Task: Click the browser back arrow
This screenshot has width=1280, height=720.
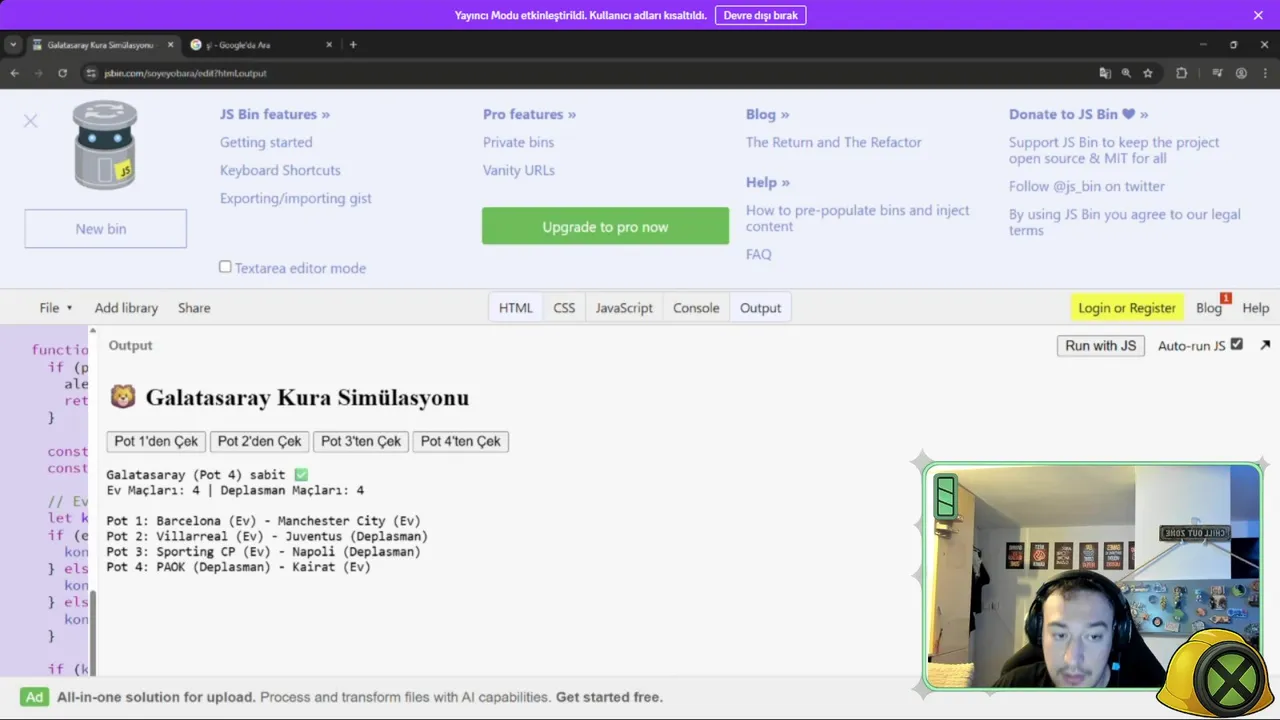Action: point(14,73)
